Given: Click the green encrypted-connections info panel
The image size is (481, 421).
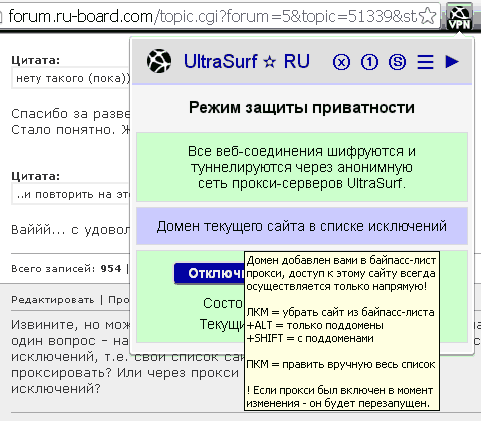Looking at the screenshot, I should pyautogui.click(x=302, y=167).
